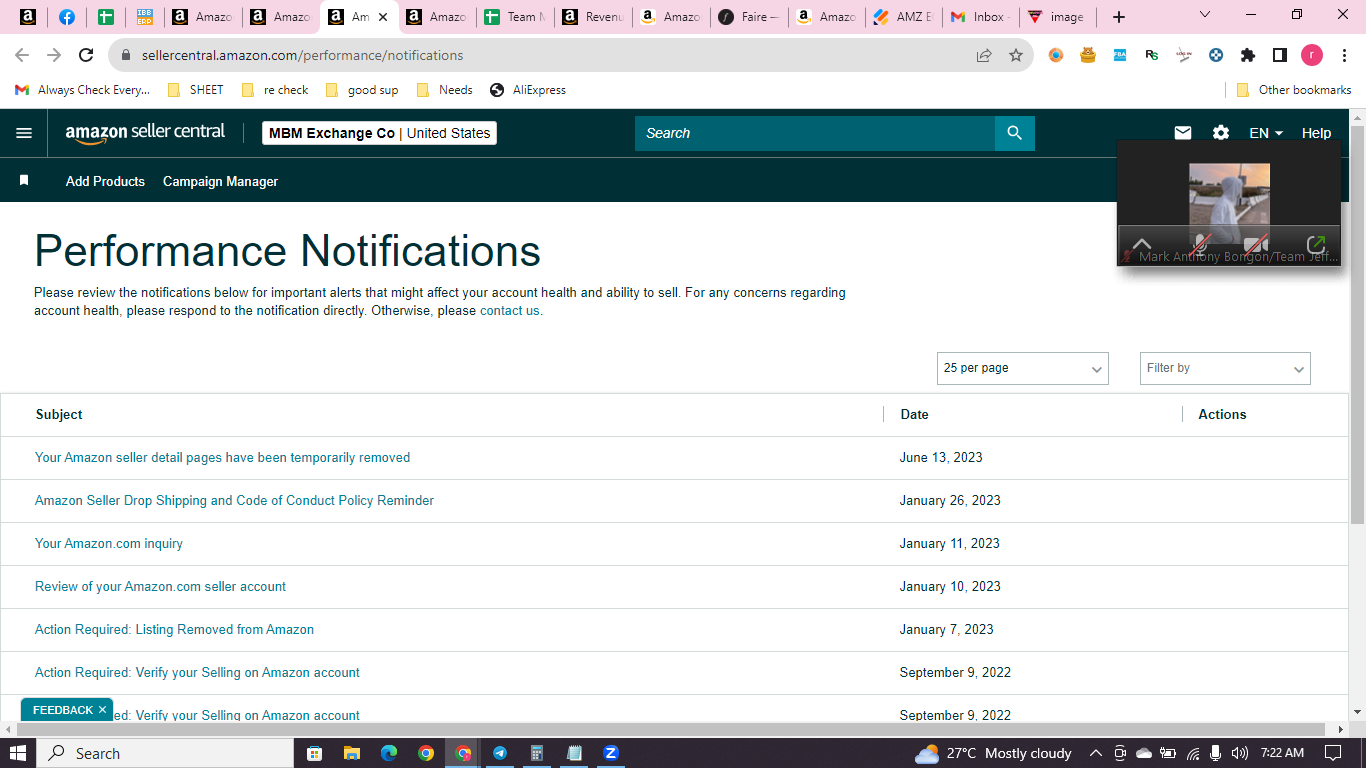This screenshot has height=768, width=1366.
Task: Start video in Zoom mini window
Action: tap(1256, 245)
